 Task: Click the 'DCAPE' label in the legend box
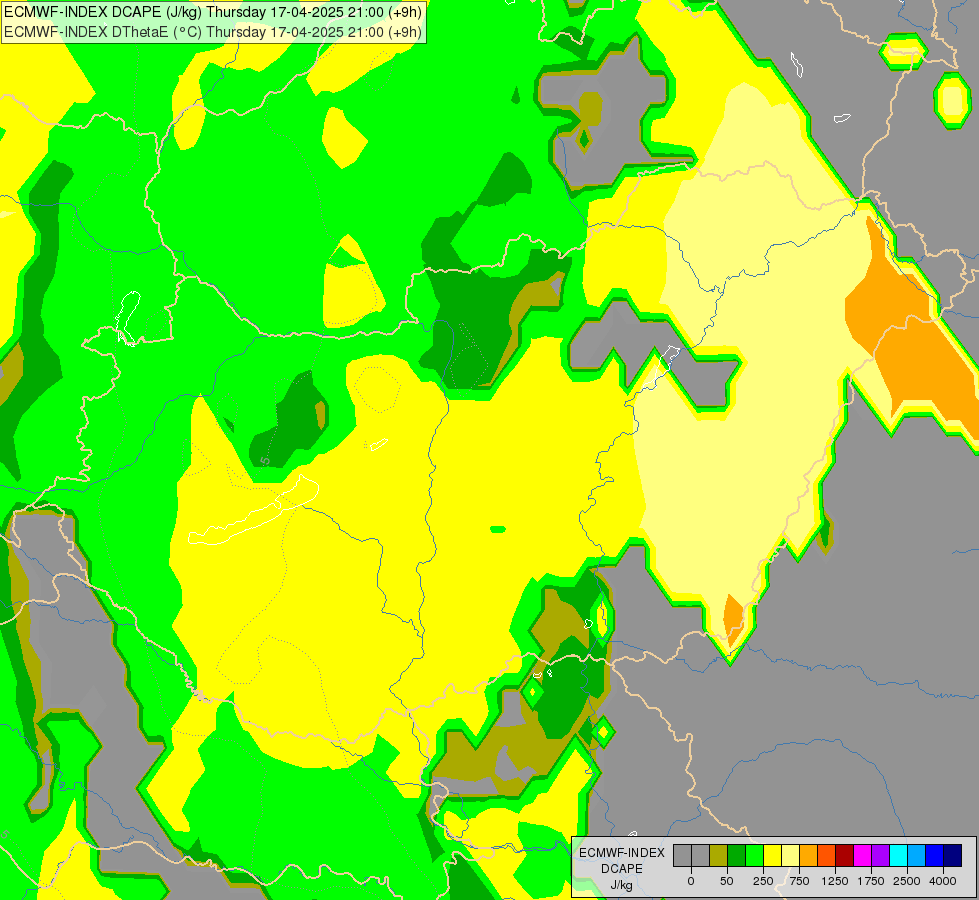coord(622,869)
